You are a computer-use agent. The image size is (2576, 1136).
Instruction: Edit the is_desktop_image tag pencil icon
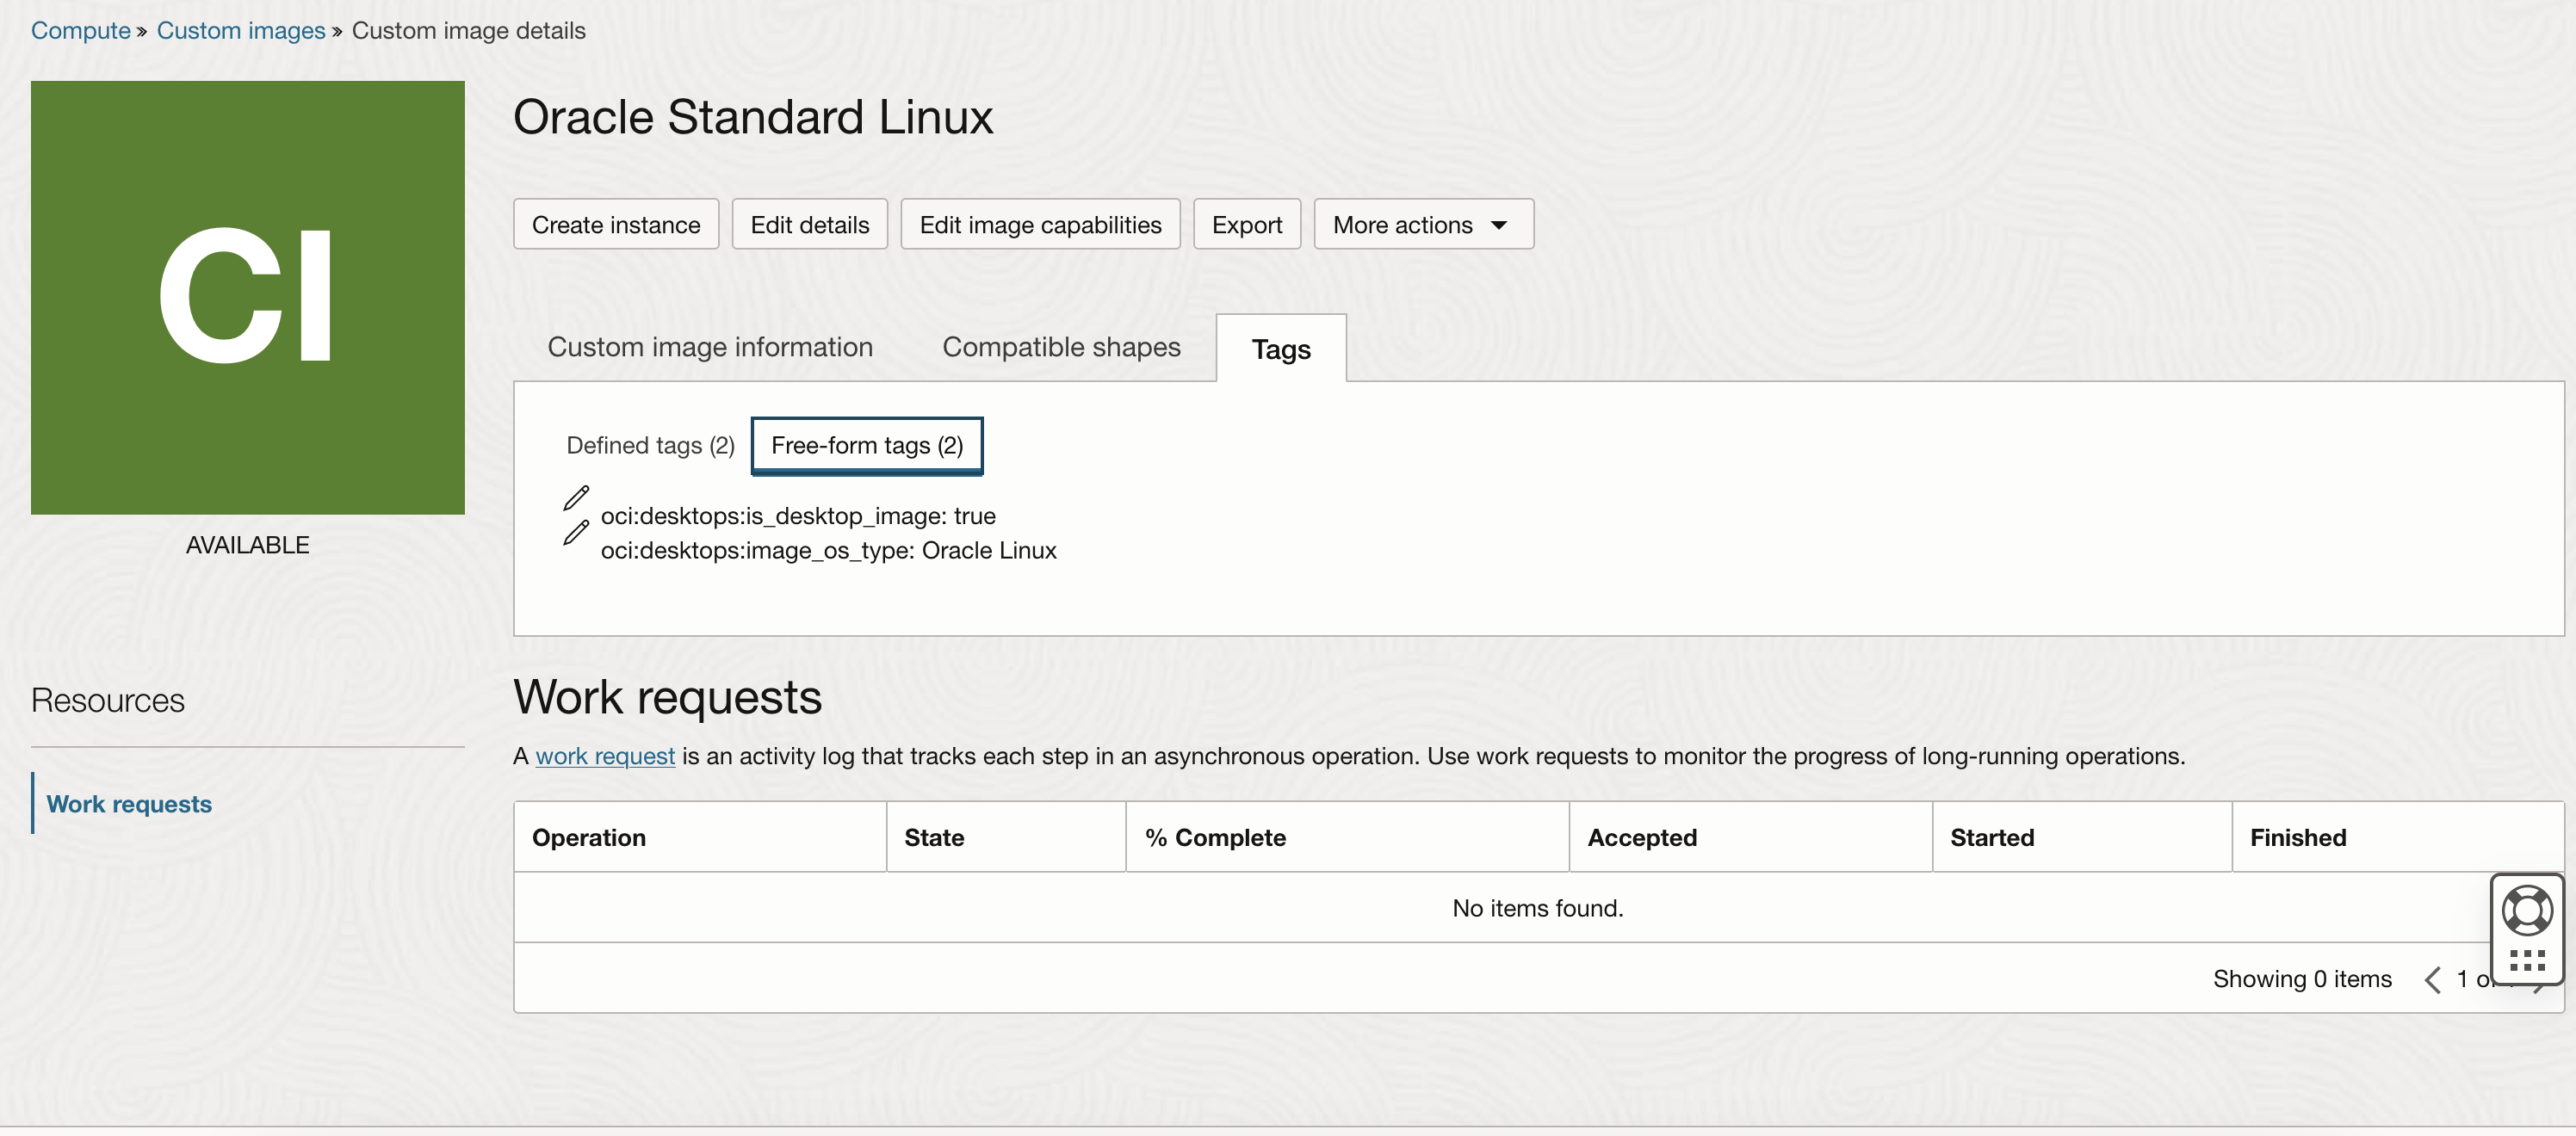click(576, 497)
